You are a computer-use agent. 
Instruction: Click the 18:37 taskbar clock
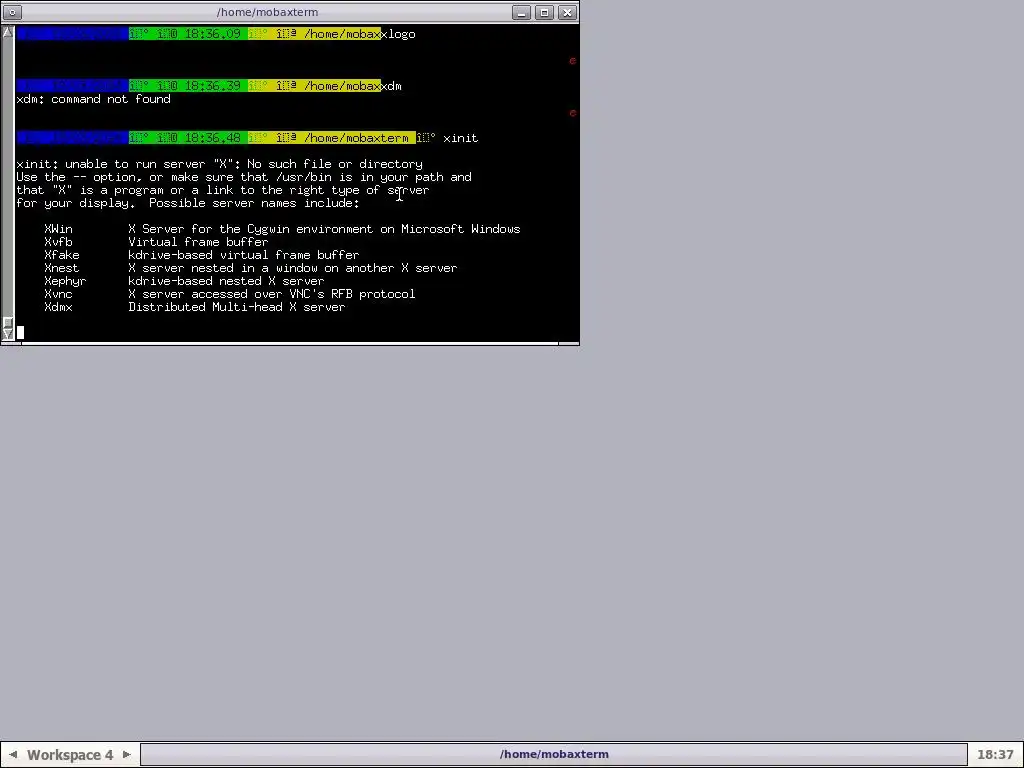(995, 755)
